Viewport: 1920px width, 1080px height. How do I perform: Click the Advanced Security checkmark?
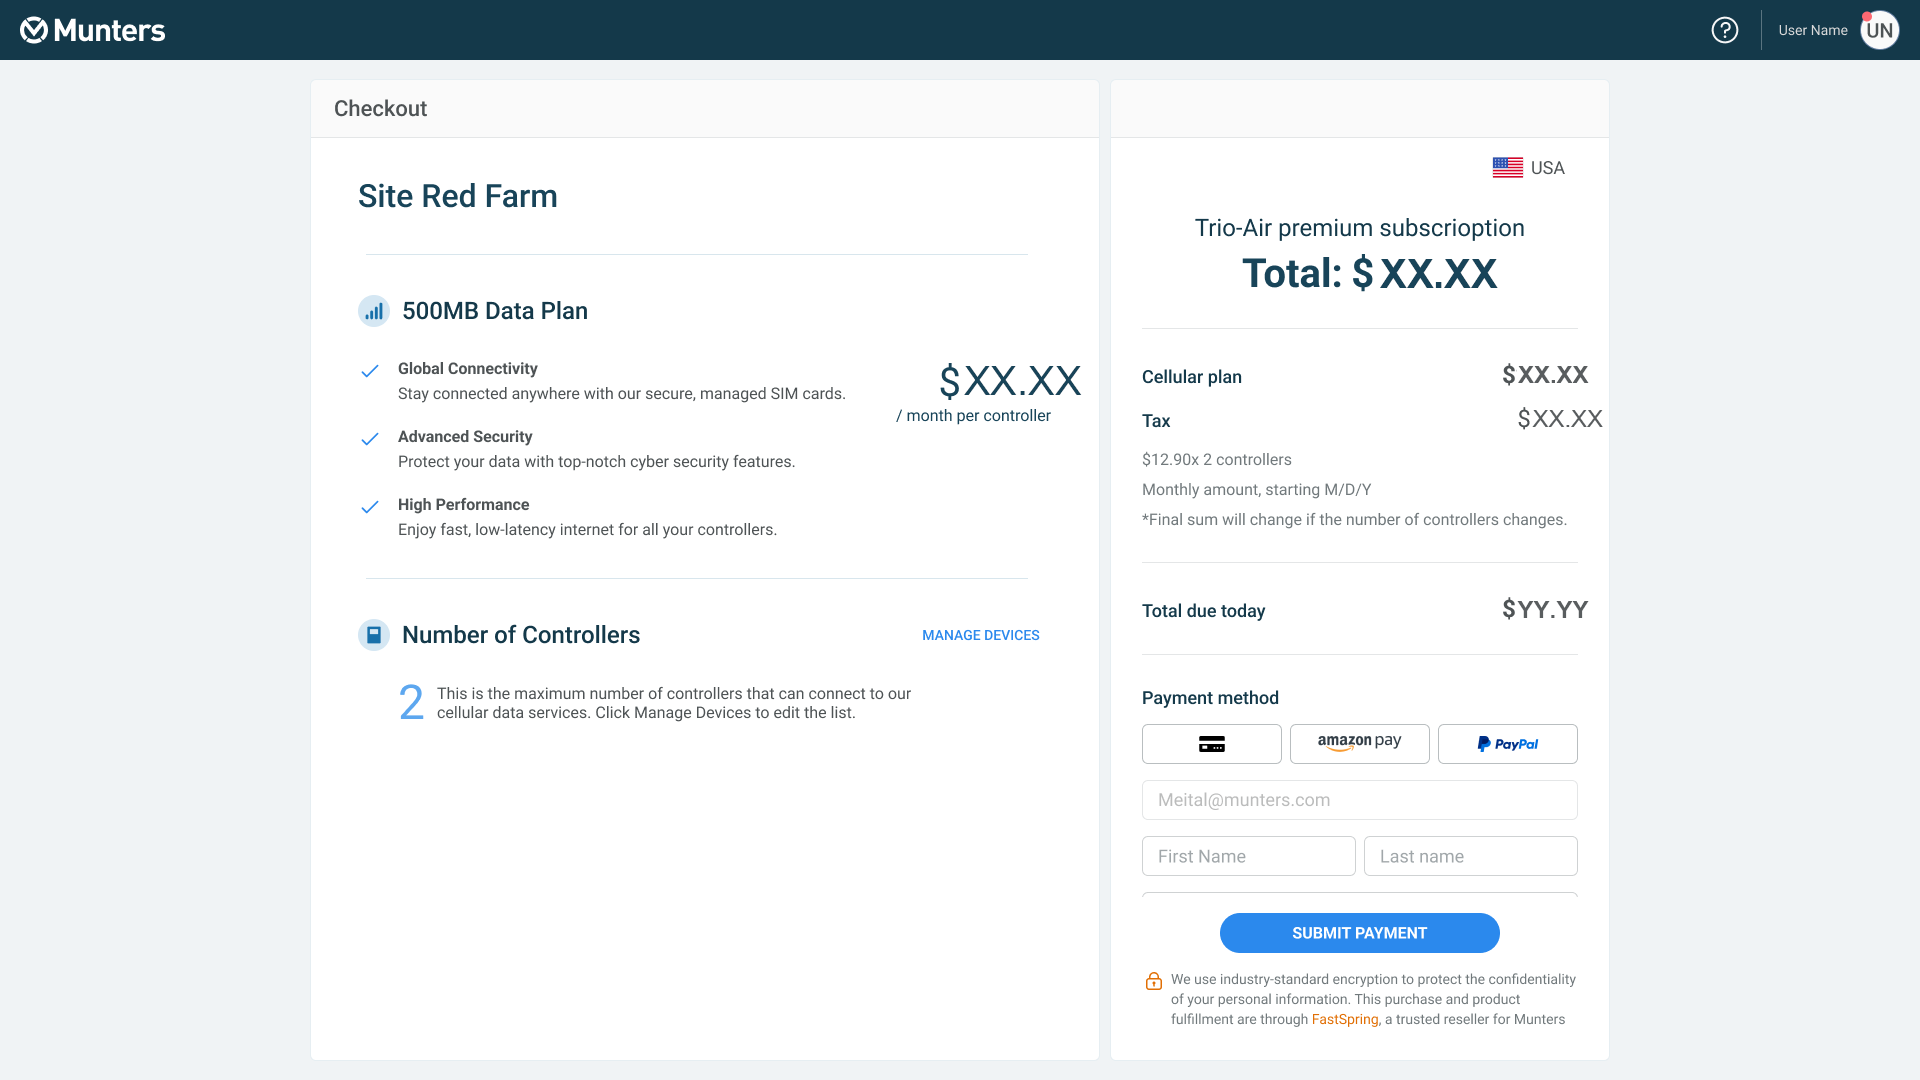tap(370, 439)
